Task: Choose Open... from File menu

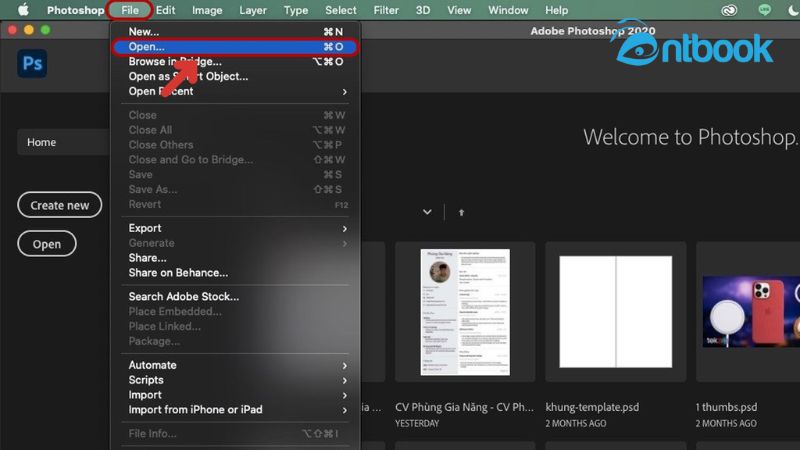Action: click(235, 46)
